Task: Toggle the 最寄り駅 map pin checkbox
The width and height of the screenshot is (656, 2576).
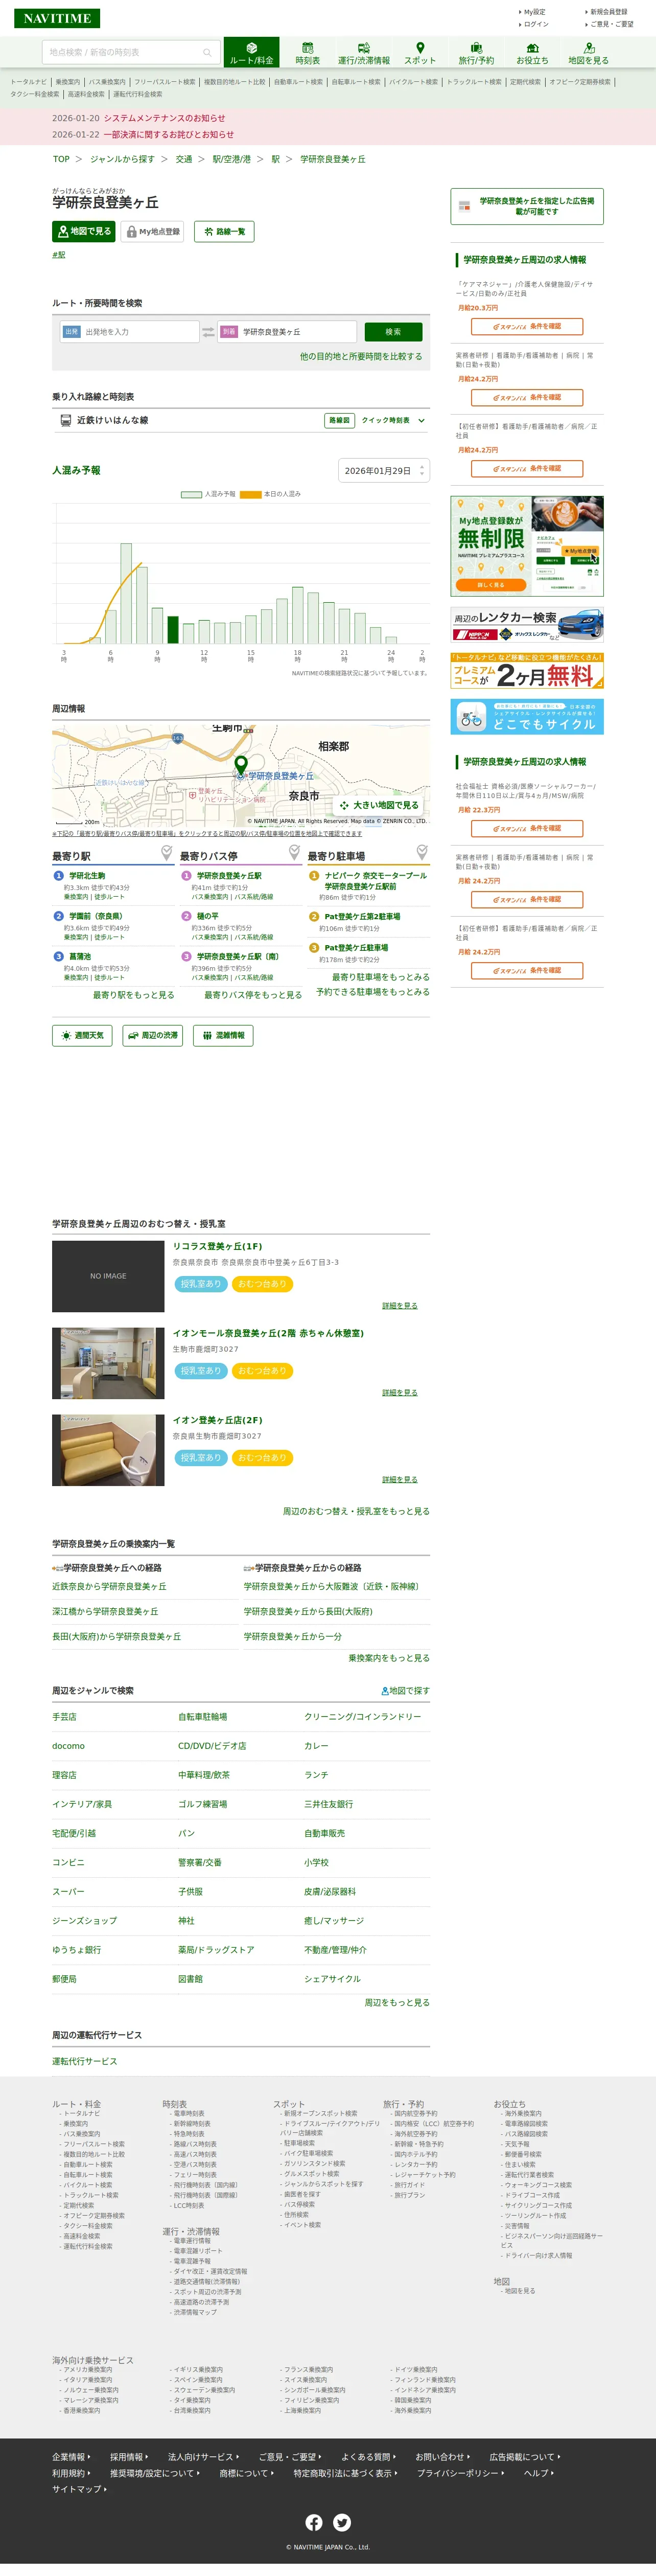Action: click(167, 853)
